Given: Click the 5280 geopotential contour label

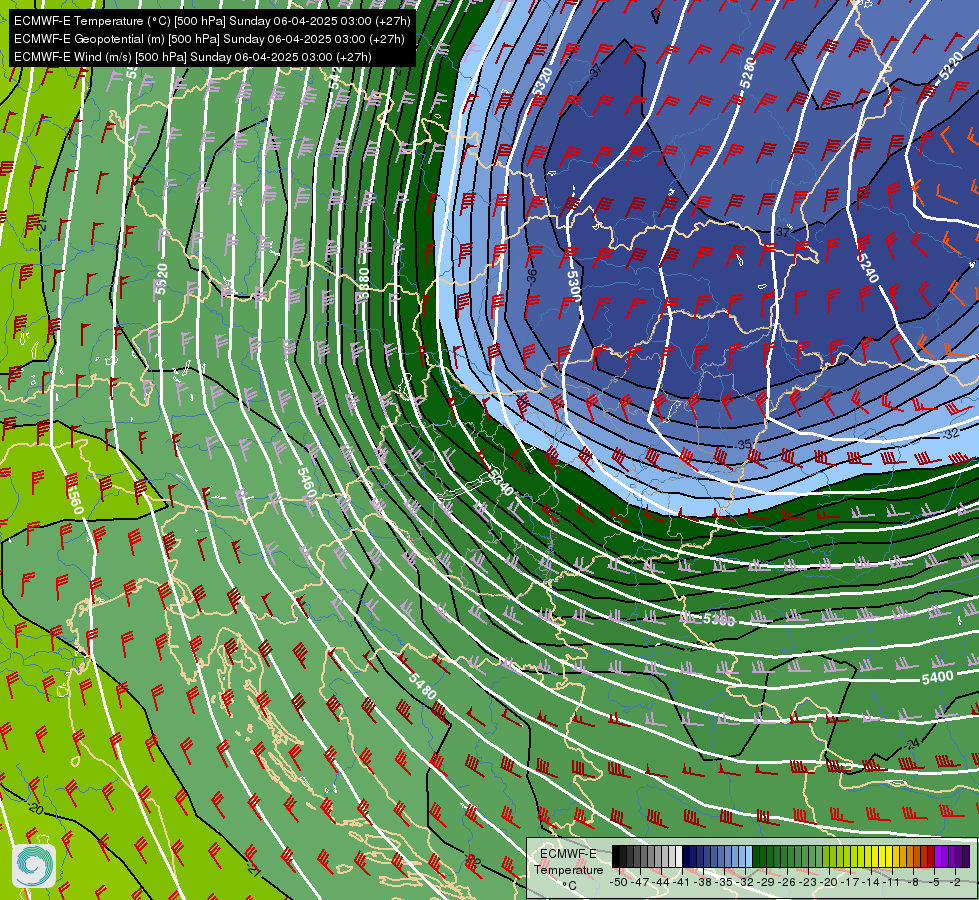Looking at the screenshot, I should pos(747,73).
